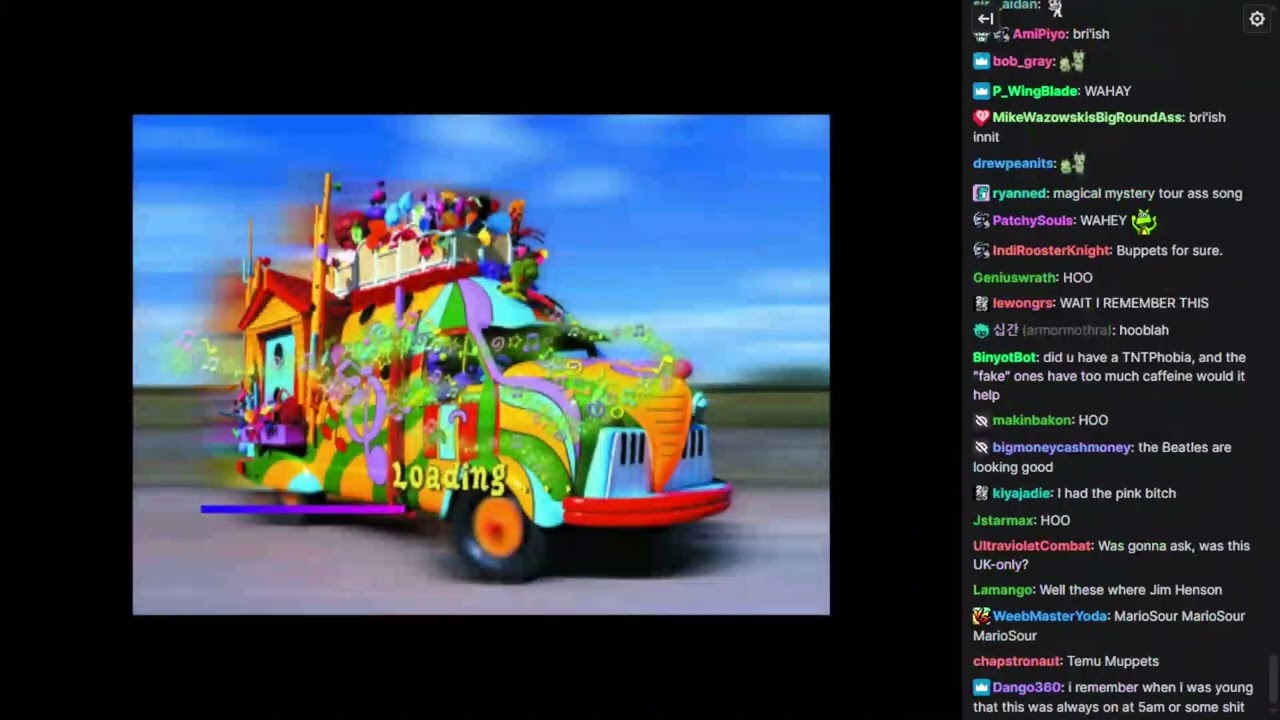The height and width of the screenshot is (720, 1280).
Task: Open chat settings gear
Action: (x=1257, y=19)
